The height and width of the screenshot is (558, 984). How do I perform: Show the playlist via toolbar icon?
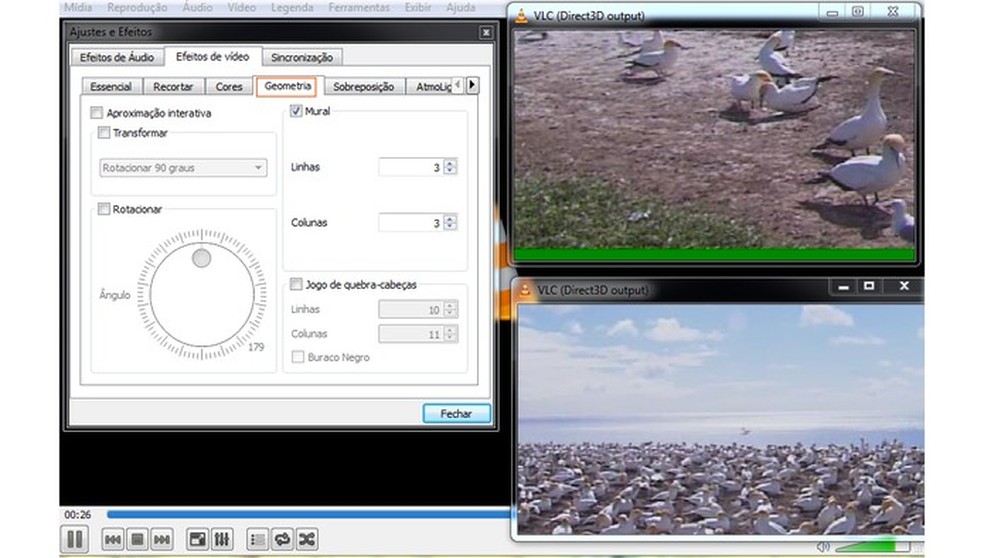258,540
